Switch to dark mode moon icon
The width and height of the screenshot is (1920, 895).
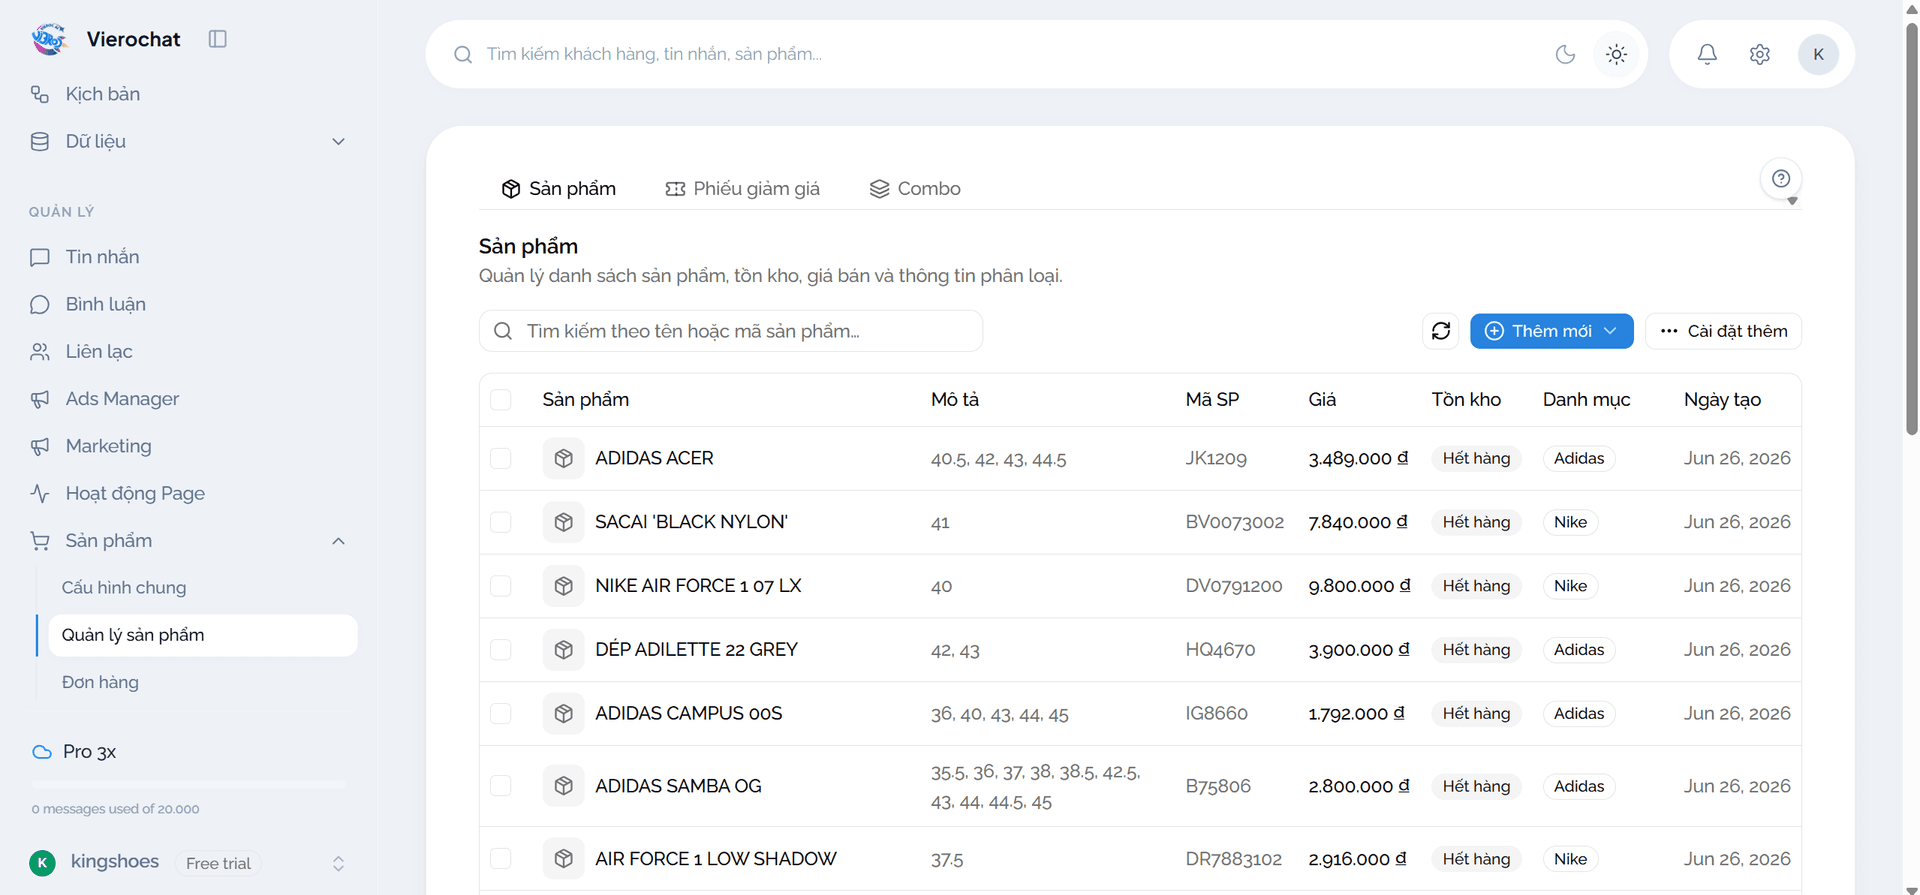(1565, 54)
